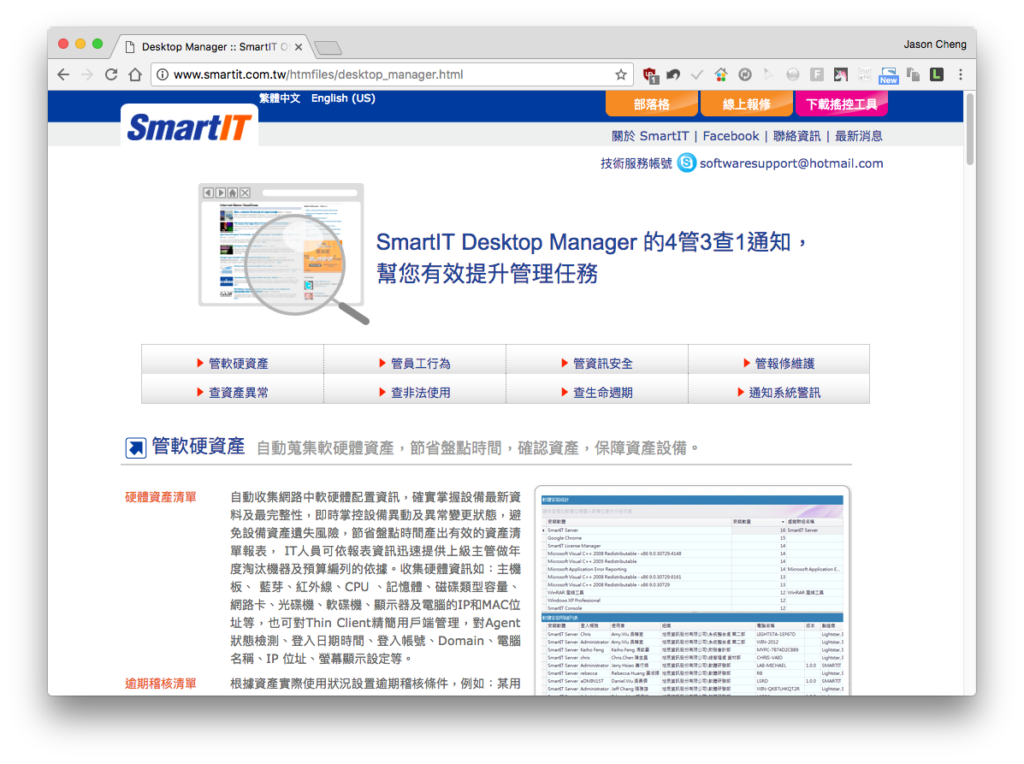Open the 線上報修 button

click(746, 104)
